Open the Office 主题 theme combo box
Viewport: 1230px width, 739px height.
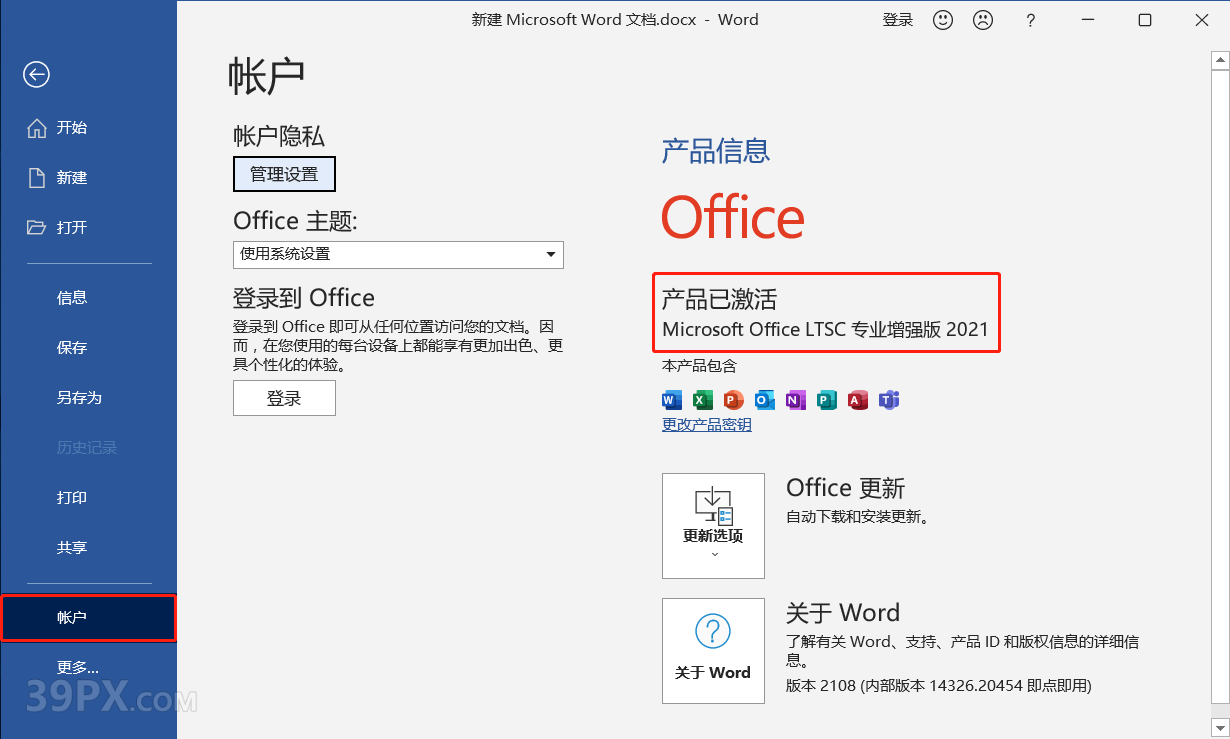click(x=398, y=254)
